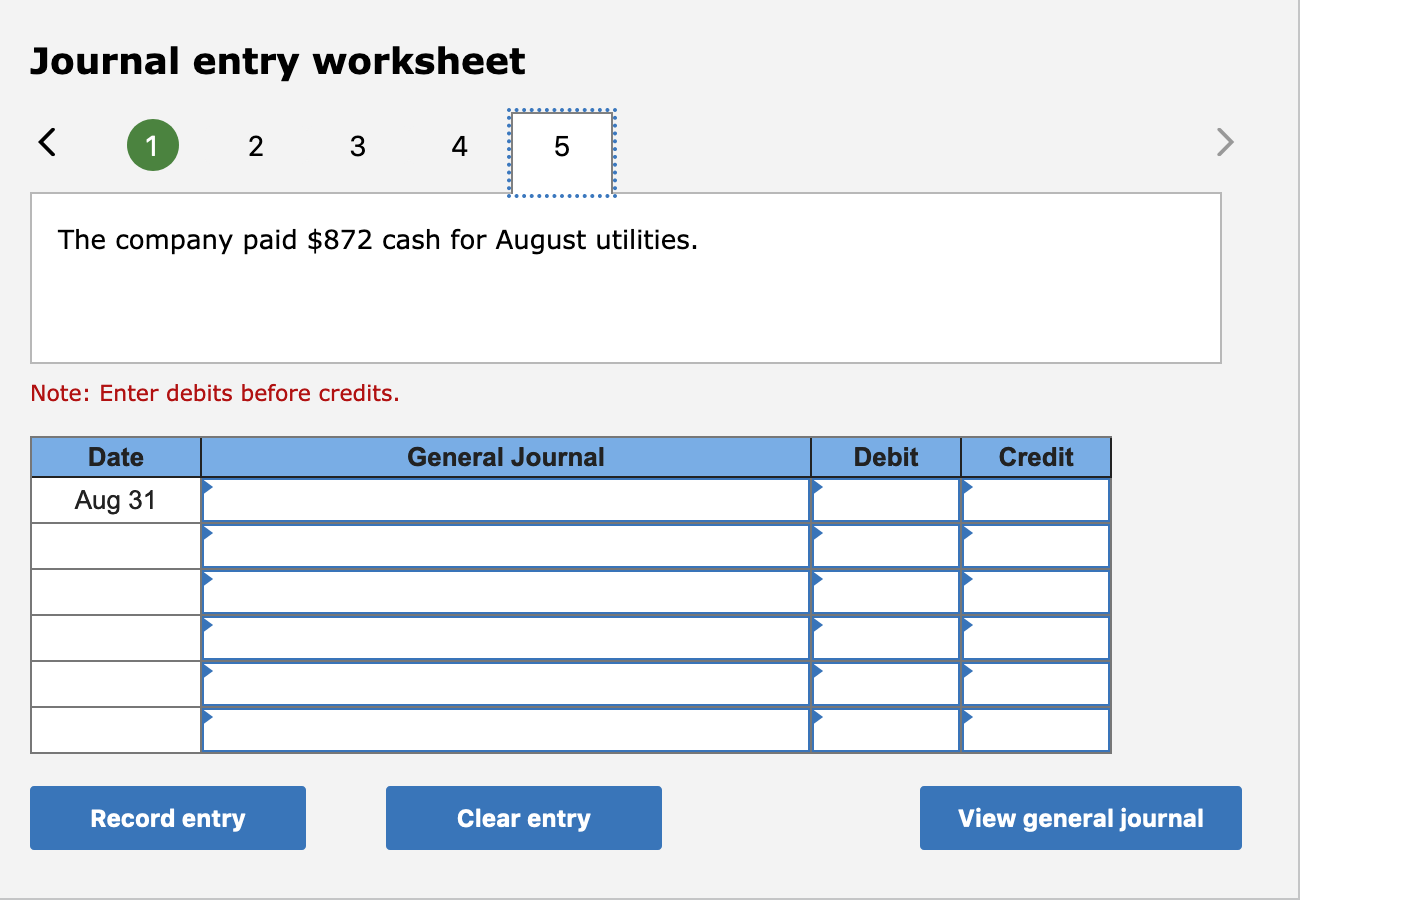Go to journal entry 3

pyautogui.click(x=357, y=146)
